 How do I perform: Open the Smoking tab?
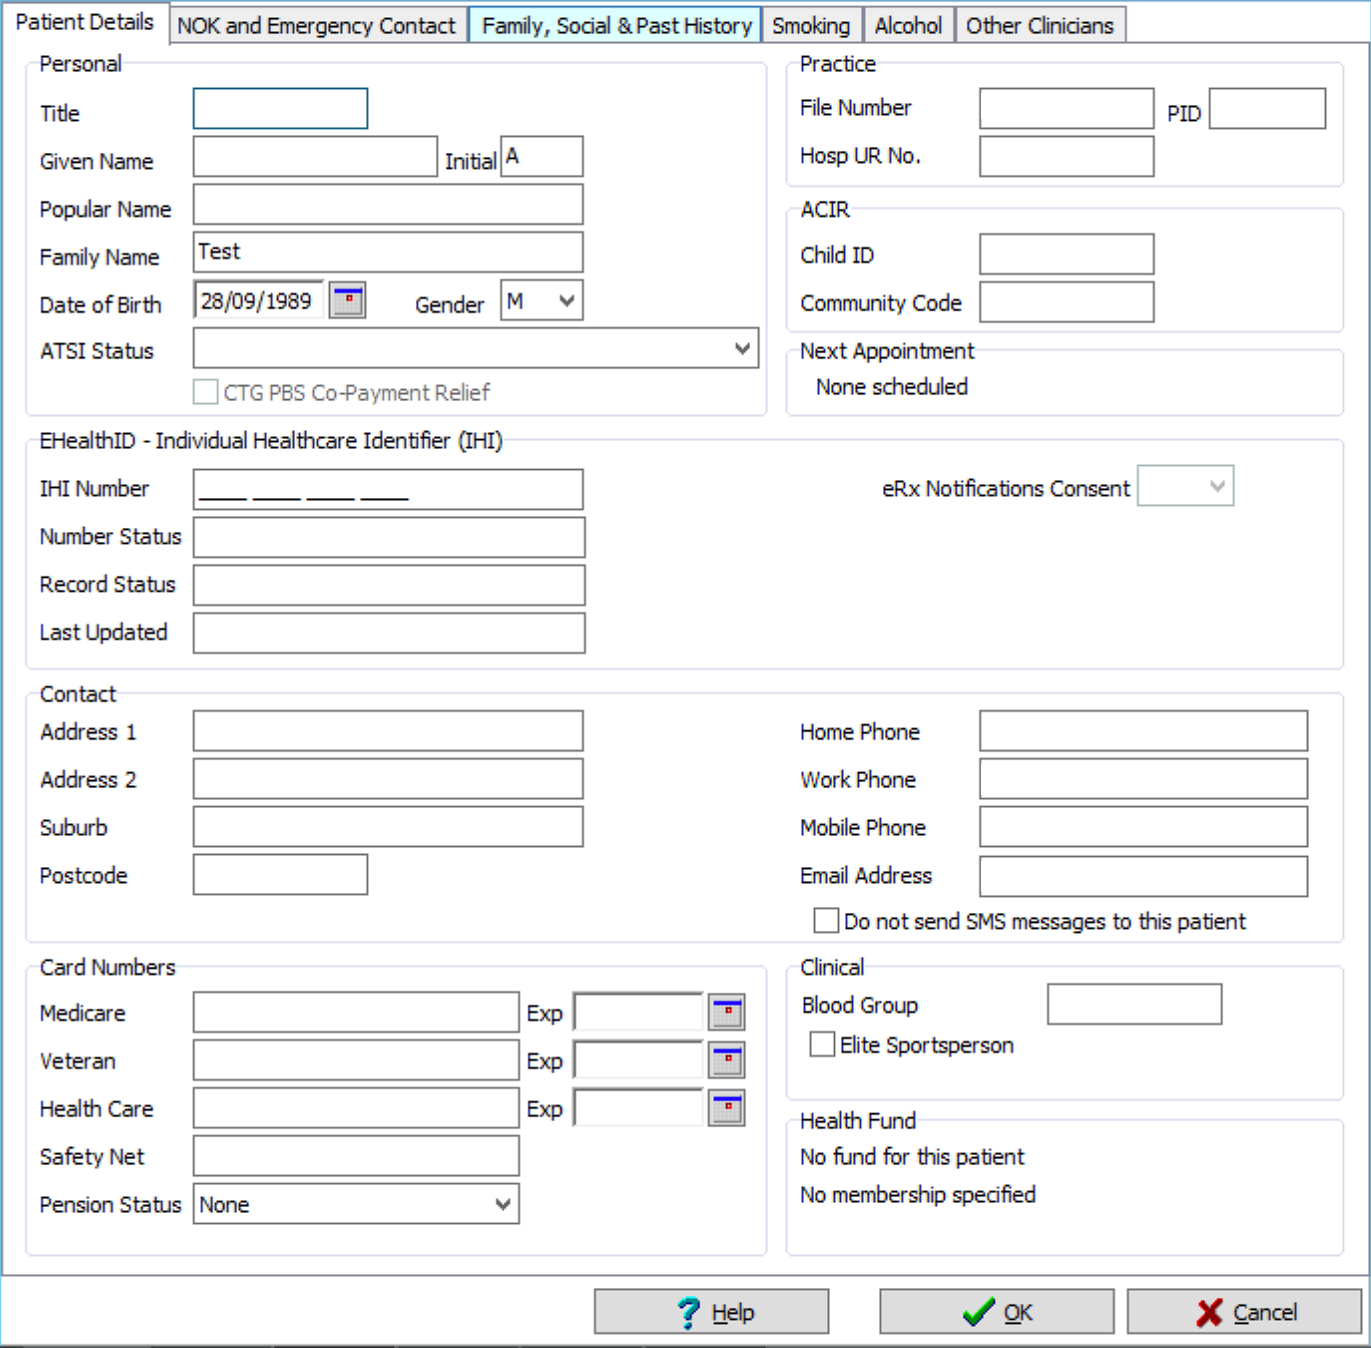coord(810,26)
